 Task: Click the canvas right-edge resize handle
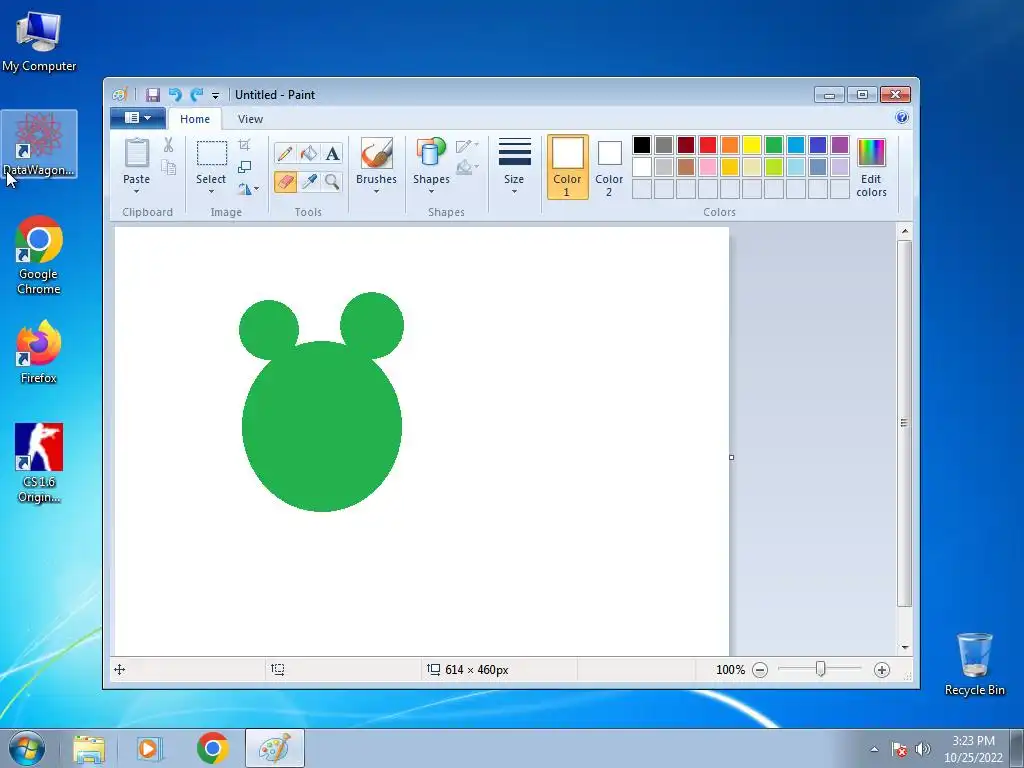point(731,457)
